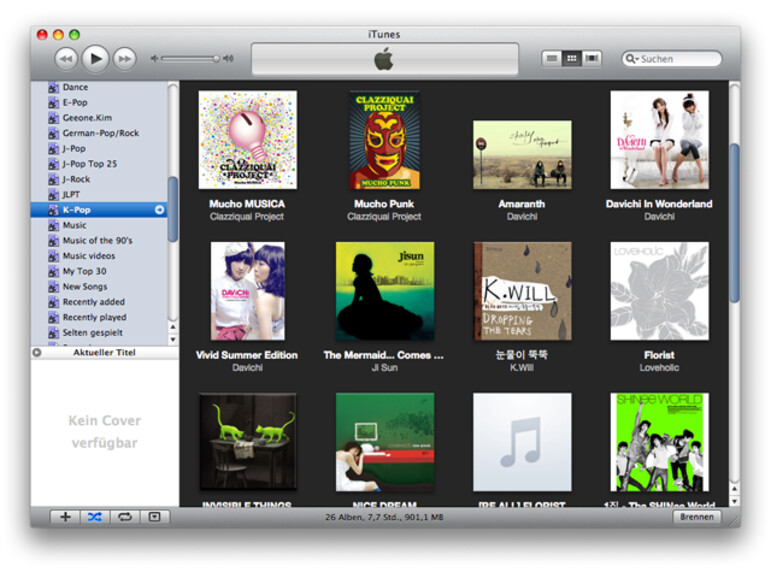
Task: Click the Apple logo status display
Action: [x=385, y=59]
